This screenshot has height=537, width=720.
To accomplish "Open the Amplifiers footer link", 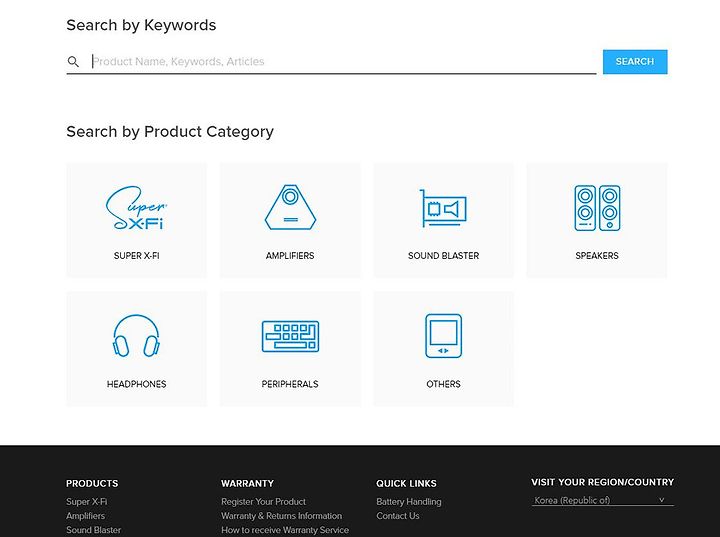I will click(x=85, y=516).
